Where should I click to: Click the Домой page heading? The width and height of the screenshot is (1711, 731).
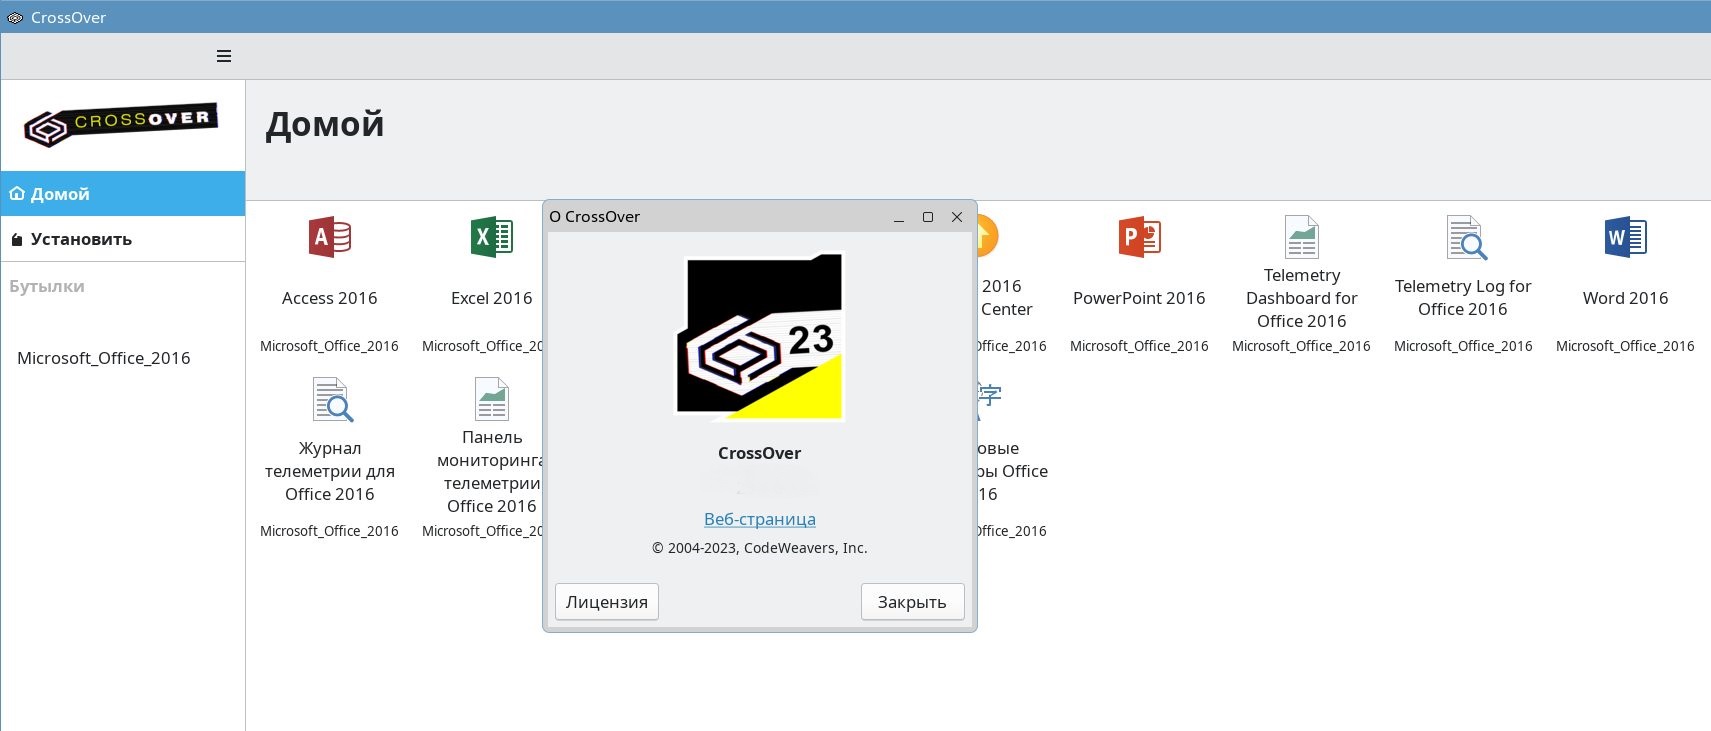[325, 124]
